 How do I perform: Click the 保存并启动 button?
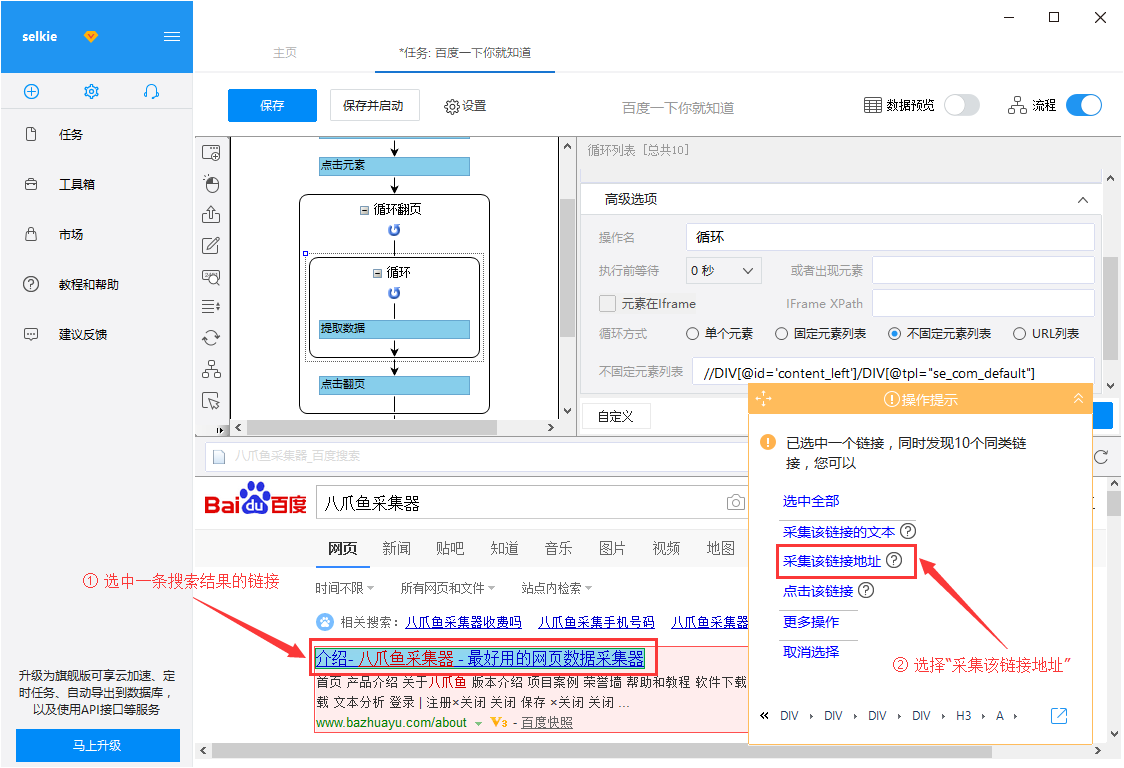(x=374, y=105)
